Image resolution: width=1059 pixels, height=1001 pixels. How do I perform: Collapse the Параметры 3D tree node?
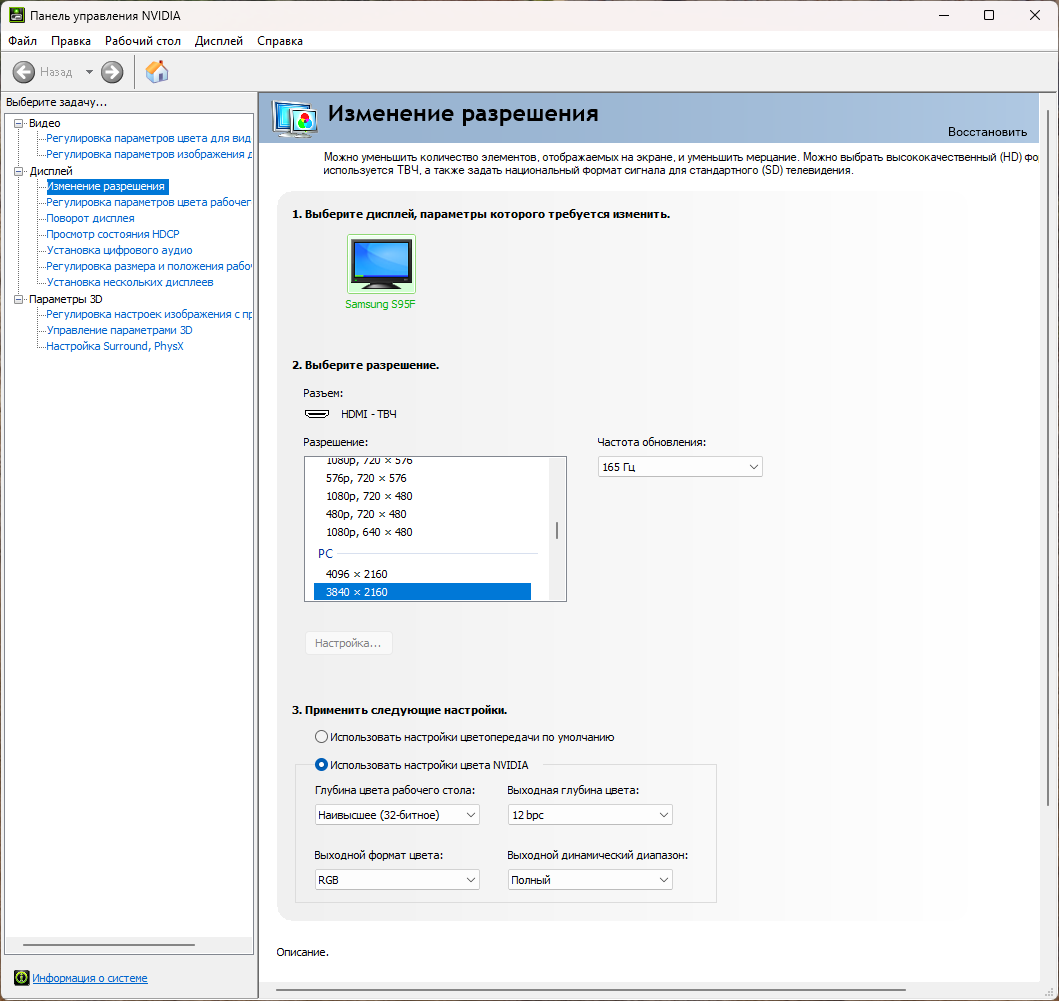[19, 299]
